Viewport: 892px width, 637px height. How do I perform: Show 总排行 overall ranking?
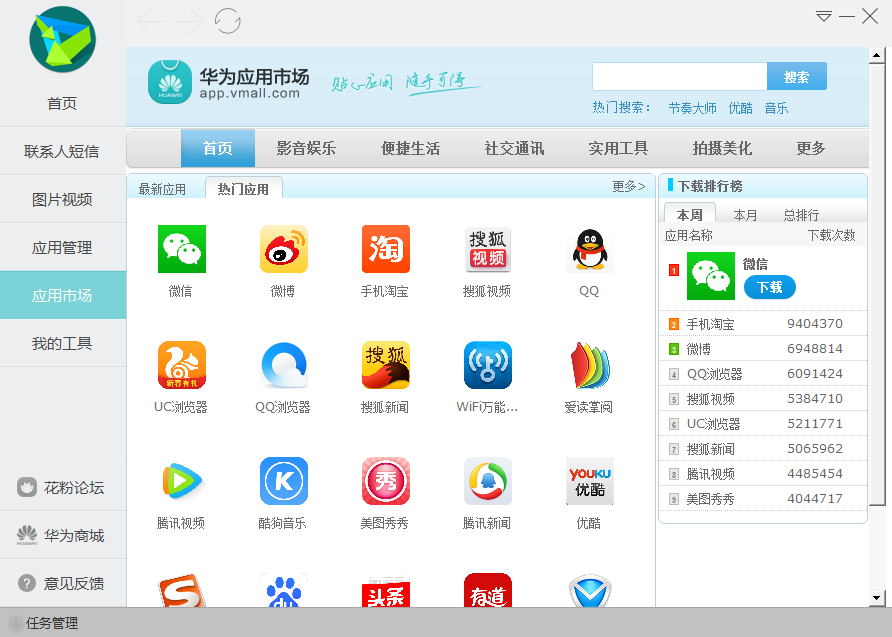point(801,215)
